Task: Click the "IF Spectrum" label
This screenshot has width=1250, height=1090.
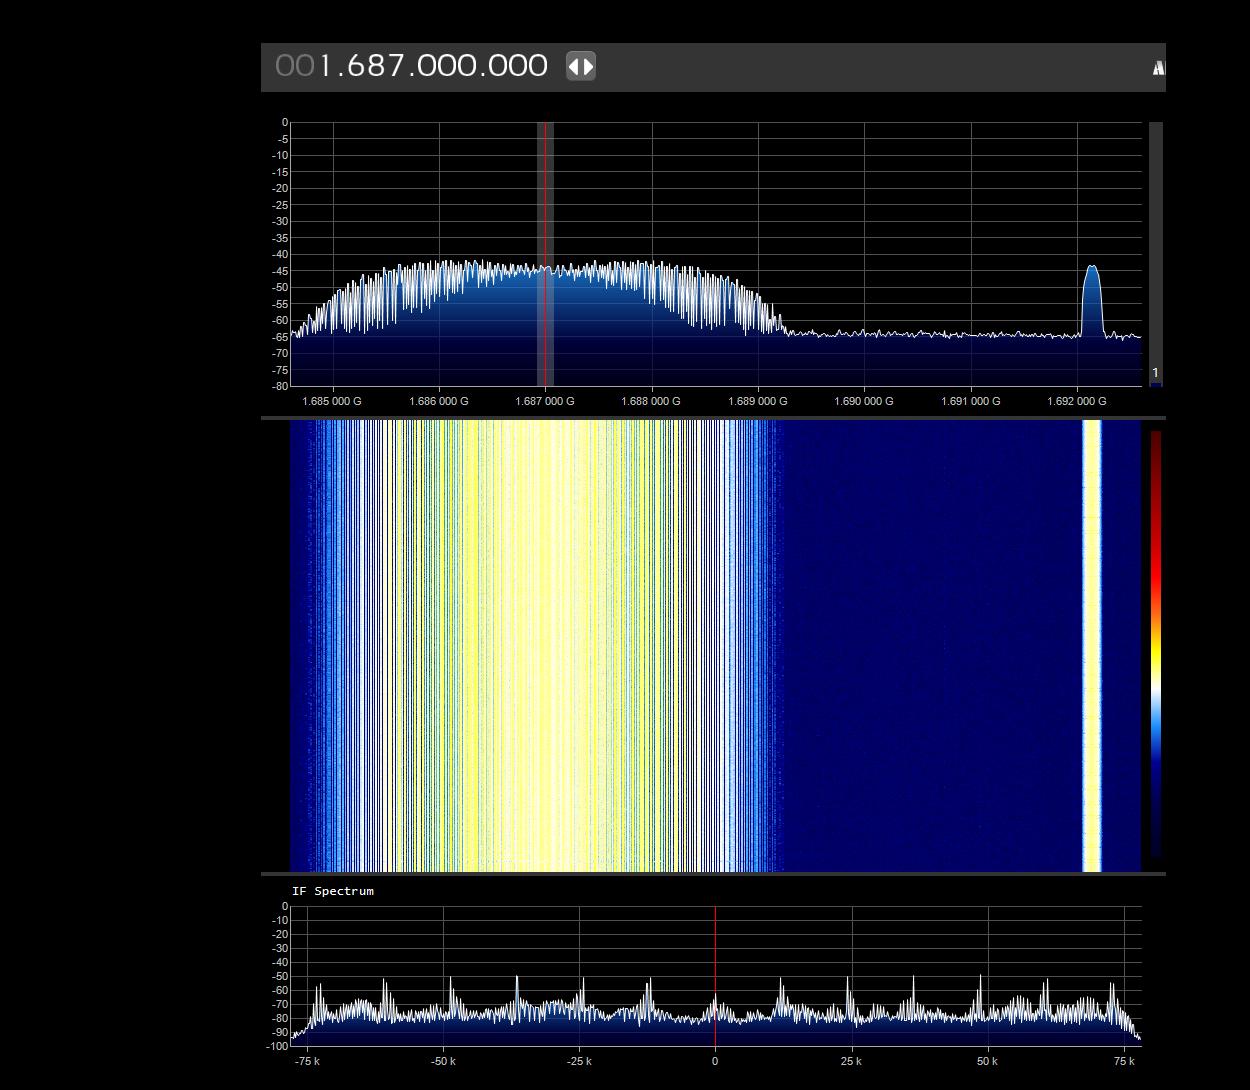Action: (x=333, y=891)
